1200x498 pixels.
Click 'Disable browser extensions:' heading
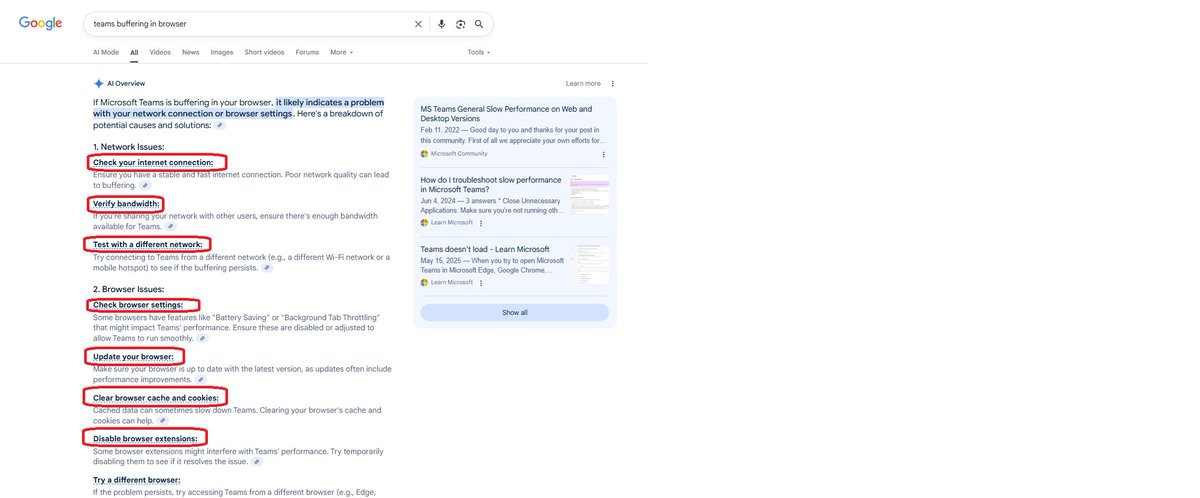tap(145, 439)
